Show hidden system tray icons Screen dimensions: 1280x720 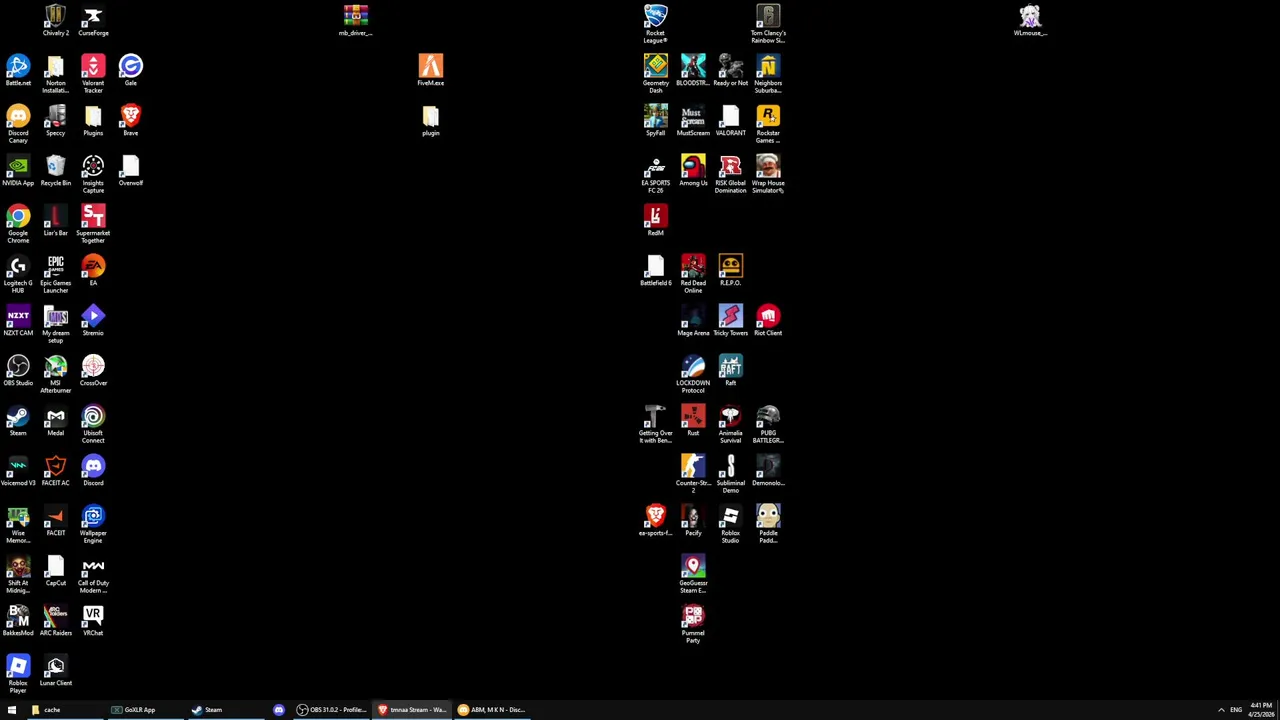(1221, 710)
